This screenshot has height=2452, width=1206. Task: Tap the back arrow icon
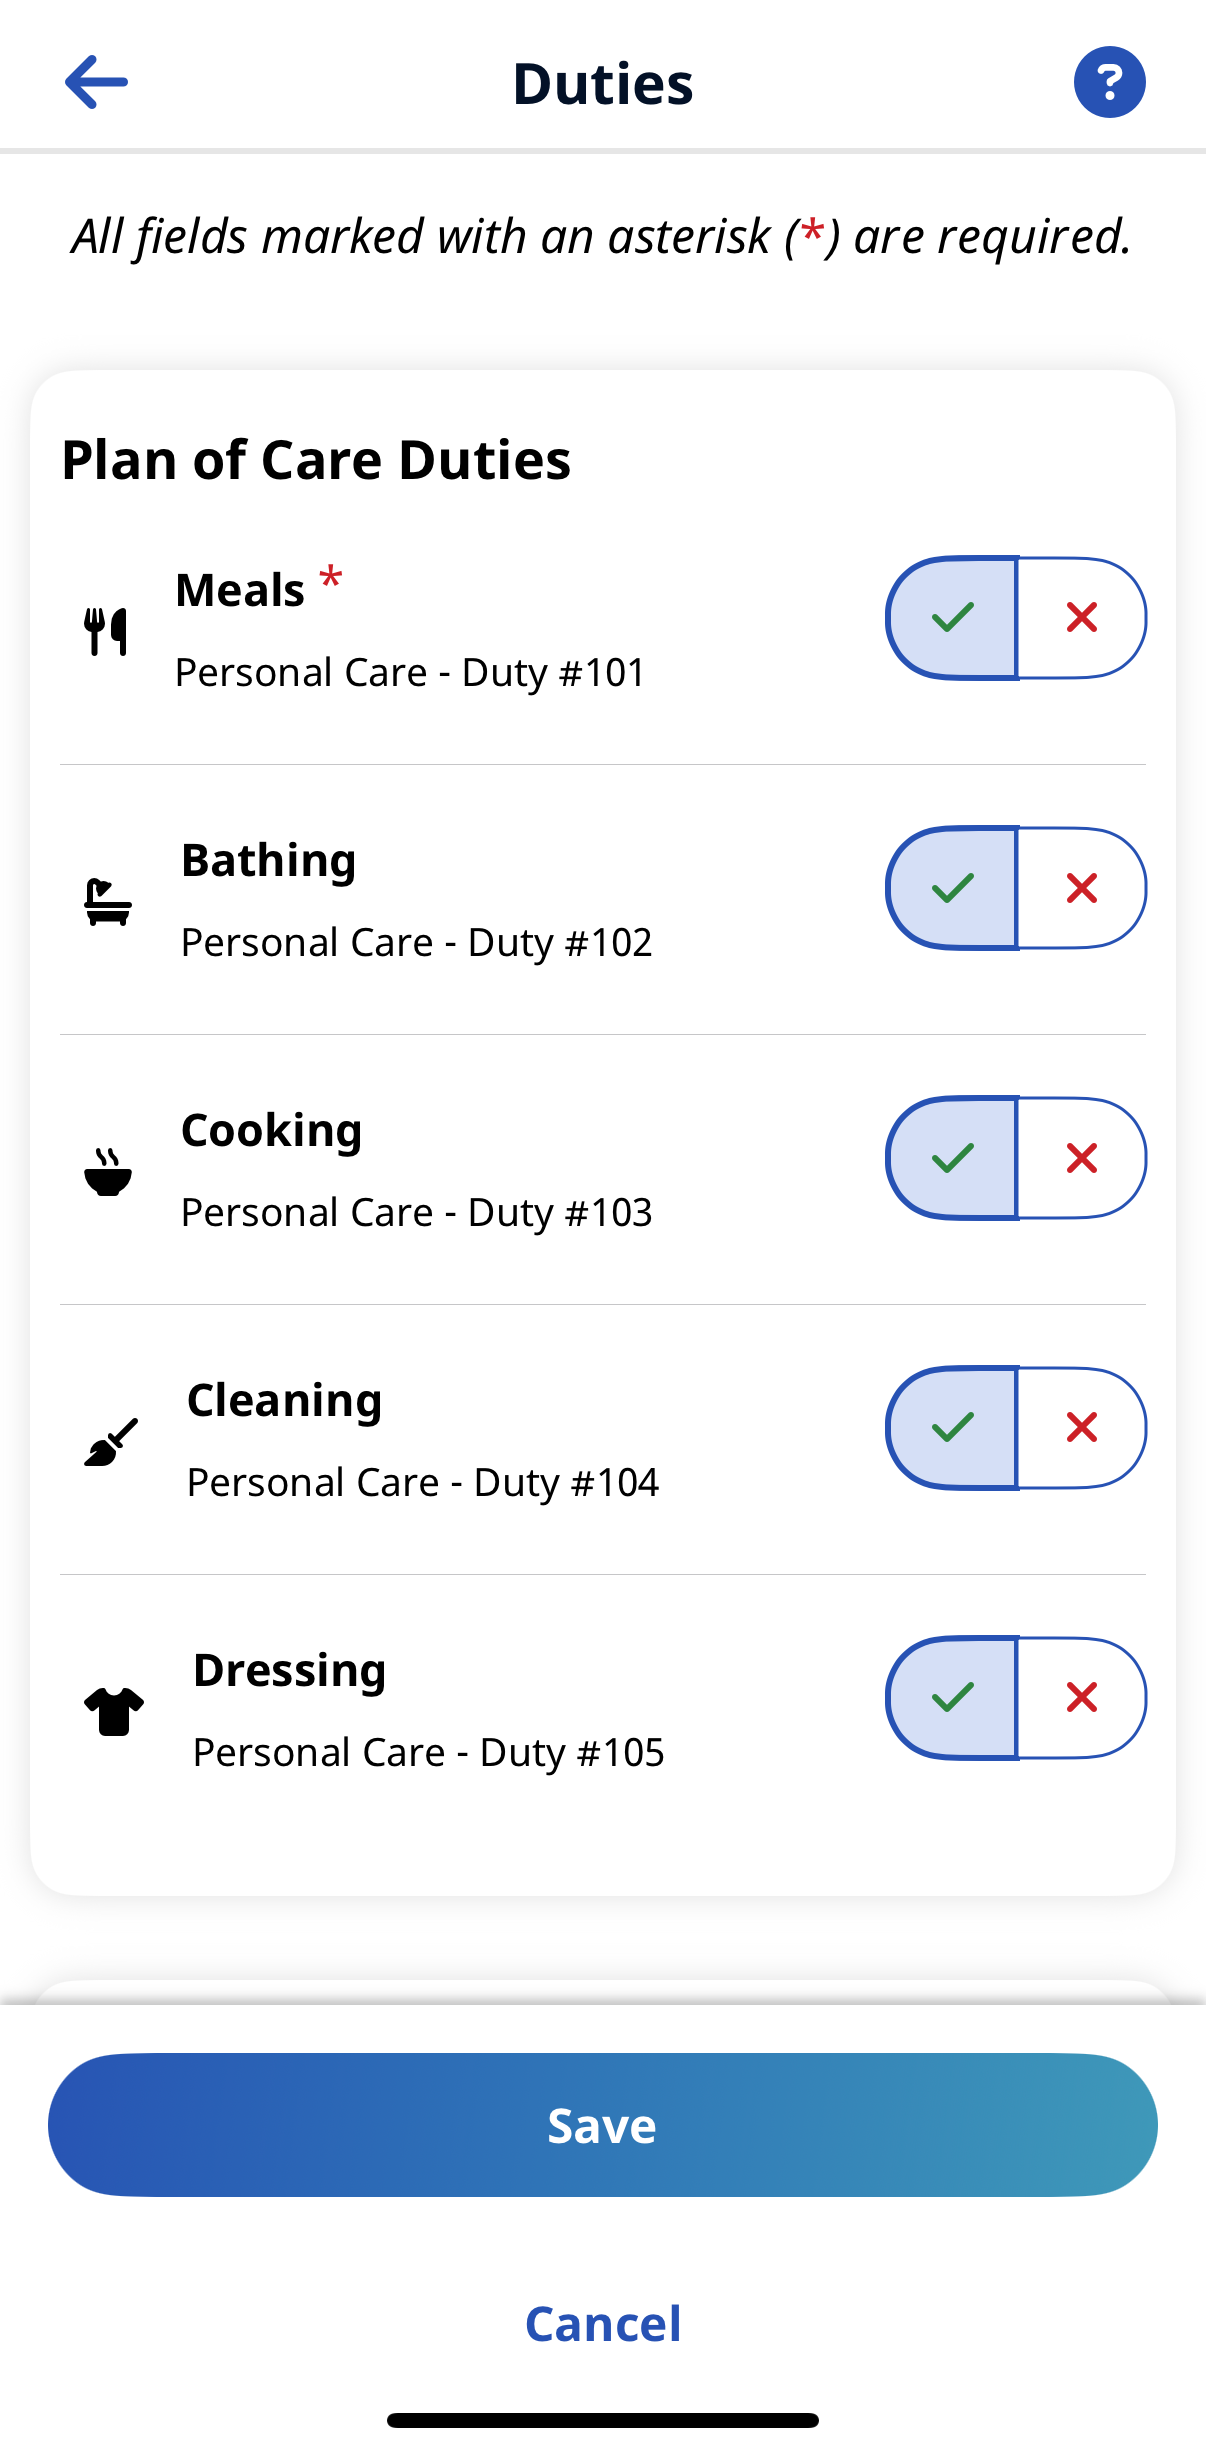tap(96, 82)
